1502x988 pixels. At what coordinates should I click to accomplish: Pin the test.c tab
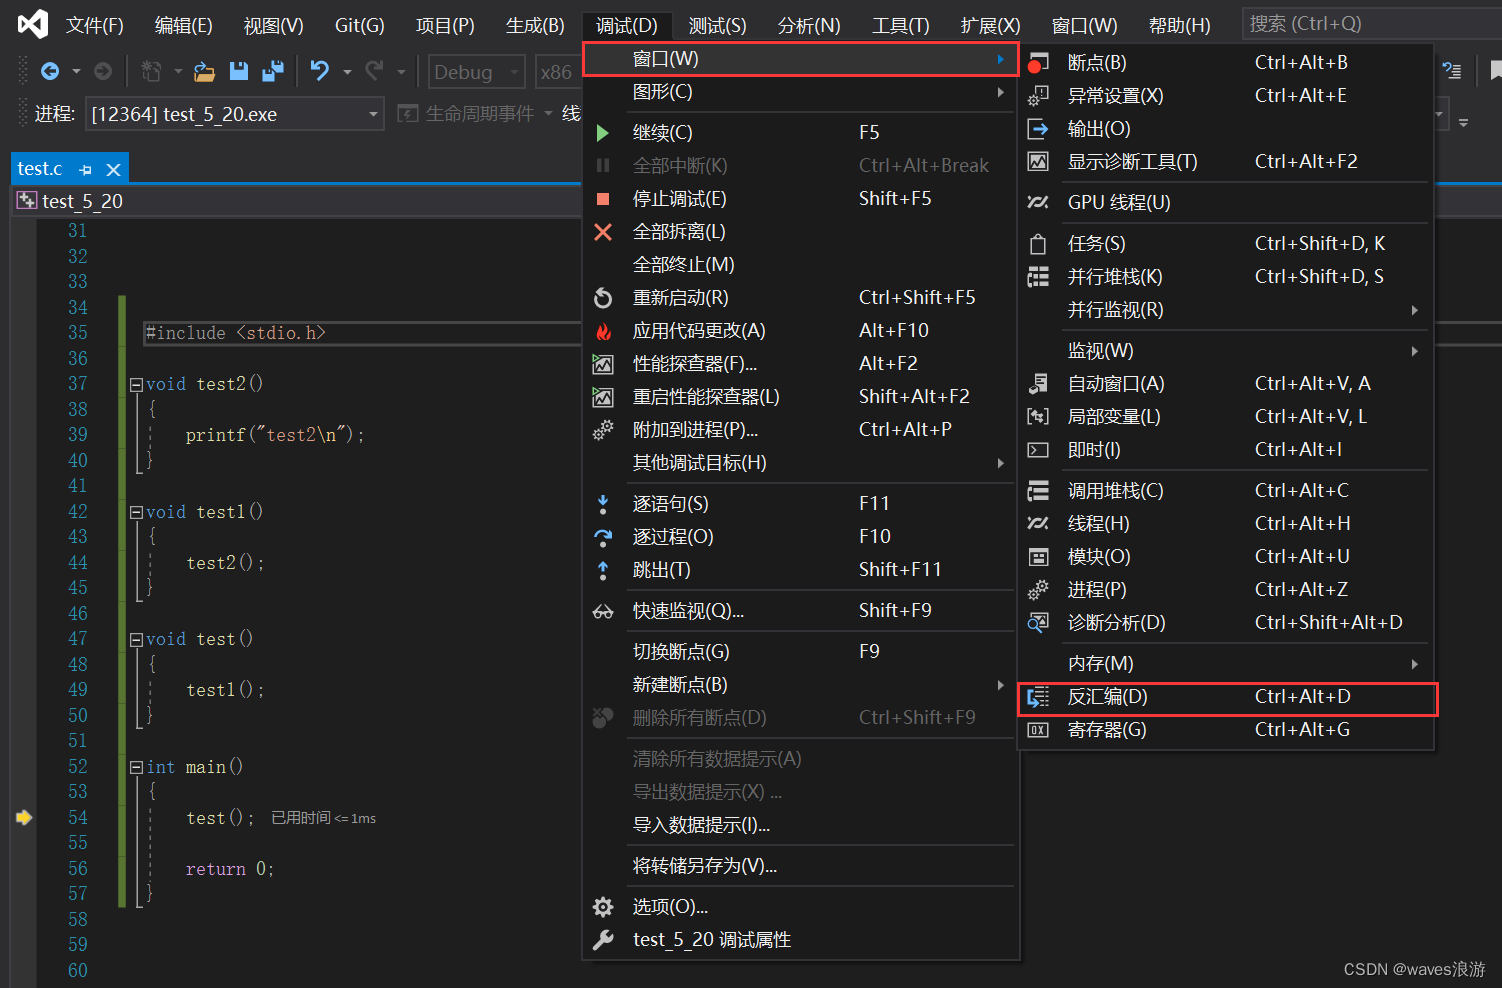click(x=85, y=170)
